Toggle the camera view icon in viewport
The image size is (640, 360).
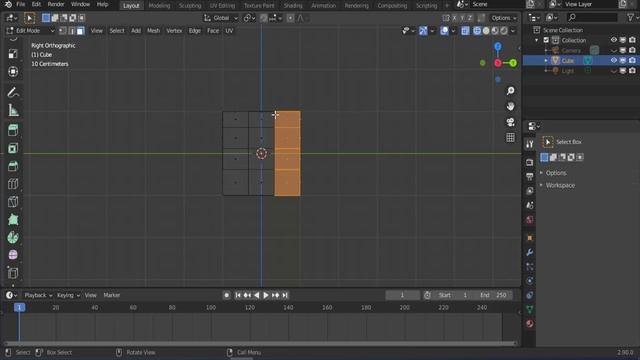[510, 122]
